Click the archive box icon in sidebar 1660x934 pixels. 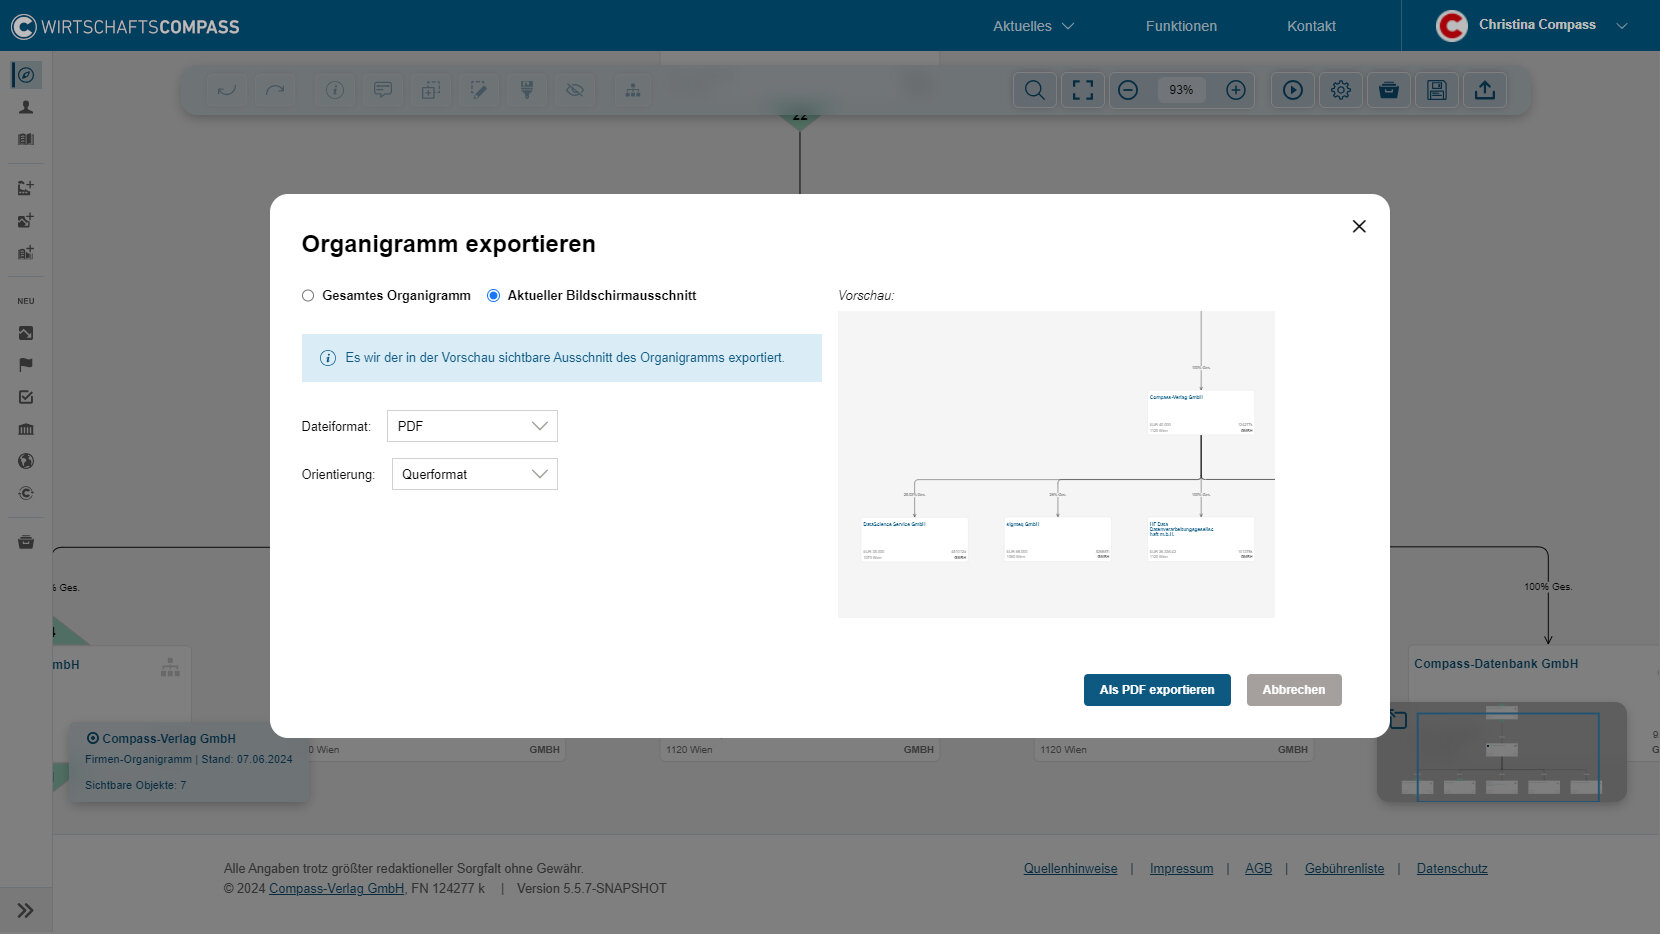click(x=26, y=542)
